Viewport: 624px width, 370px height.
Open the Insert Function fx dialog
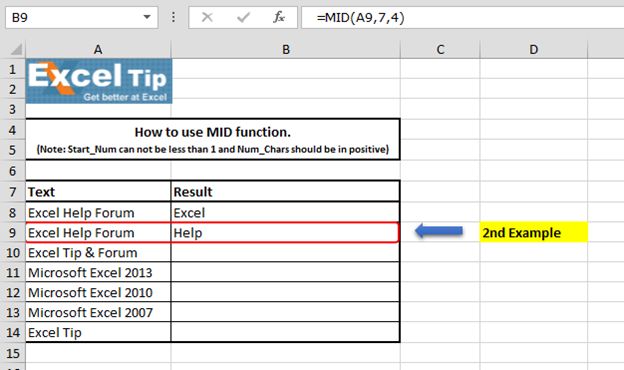pos(279,17)
